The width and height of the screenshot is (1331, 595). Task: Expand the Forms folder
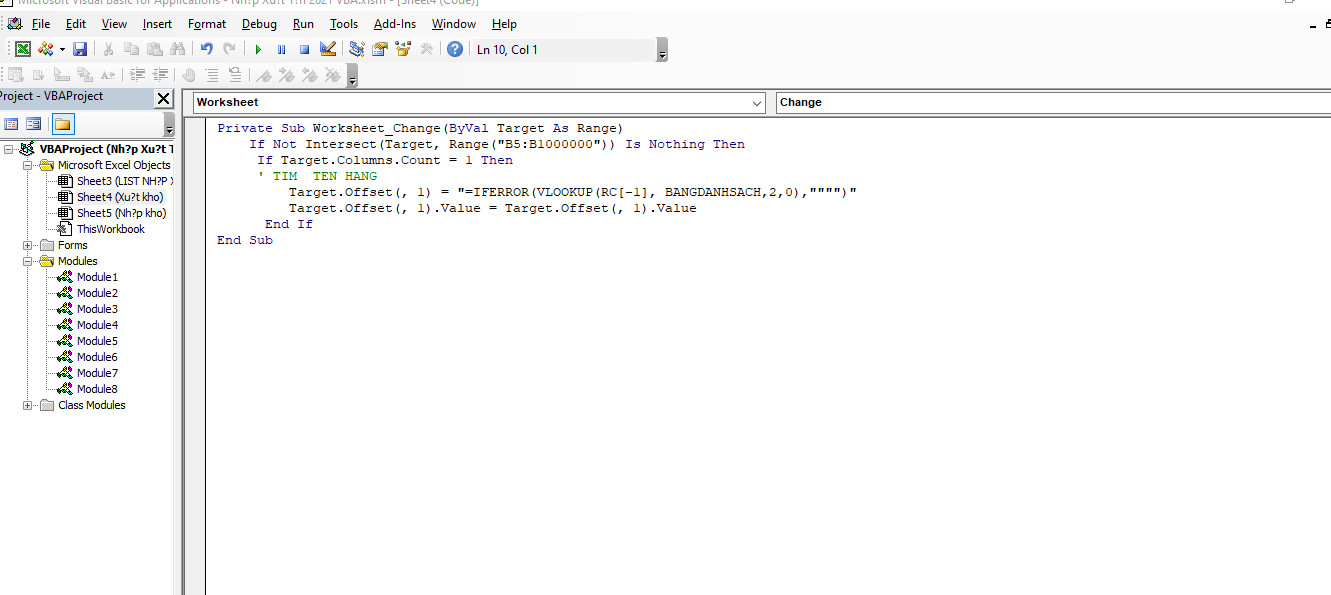(x=29, y=245)
